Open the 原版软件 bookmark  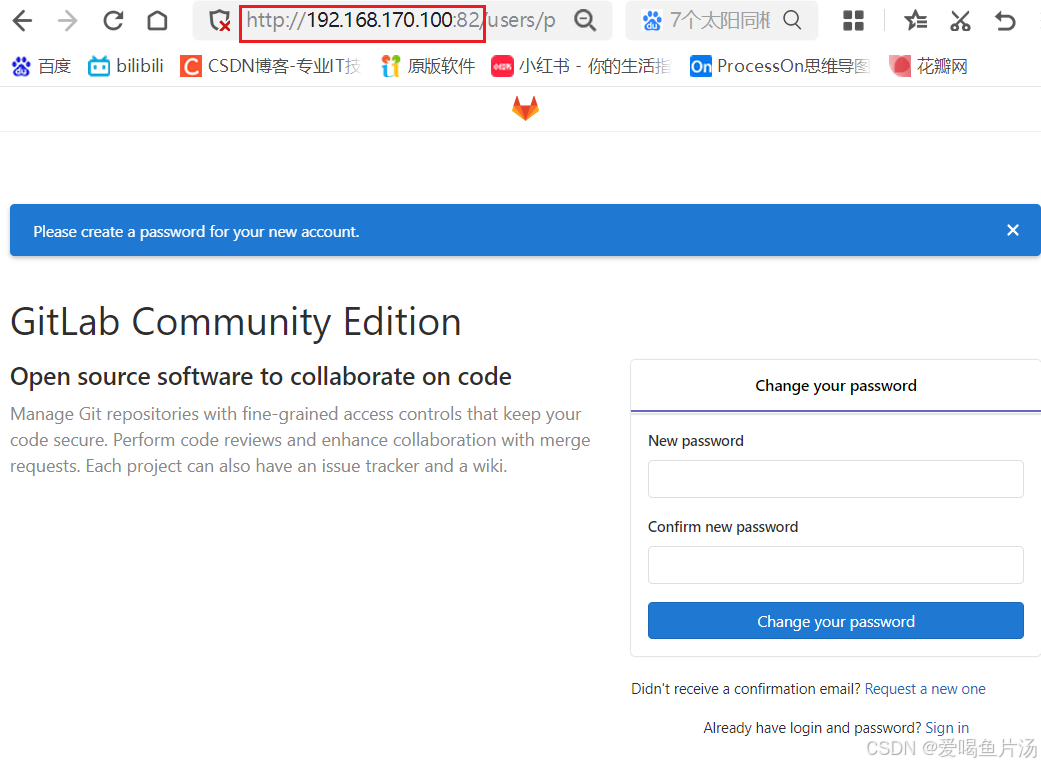pos(428,66)
